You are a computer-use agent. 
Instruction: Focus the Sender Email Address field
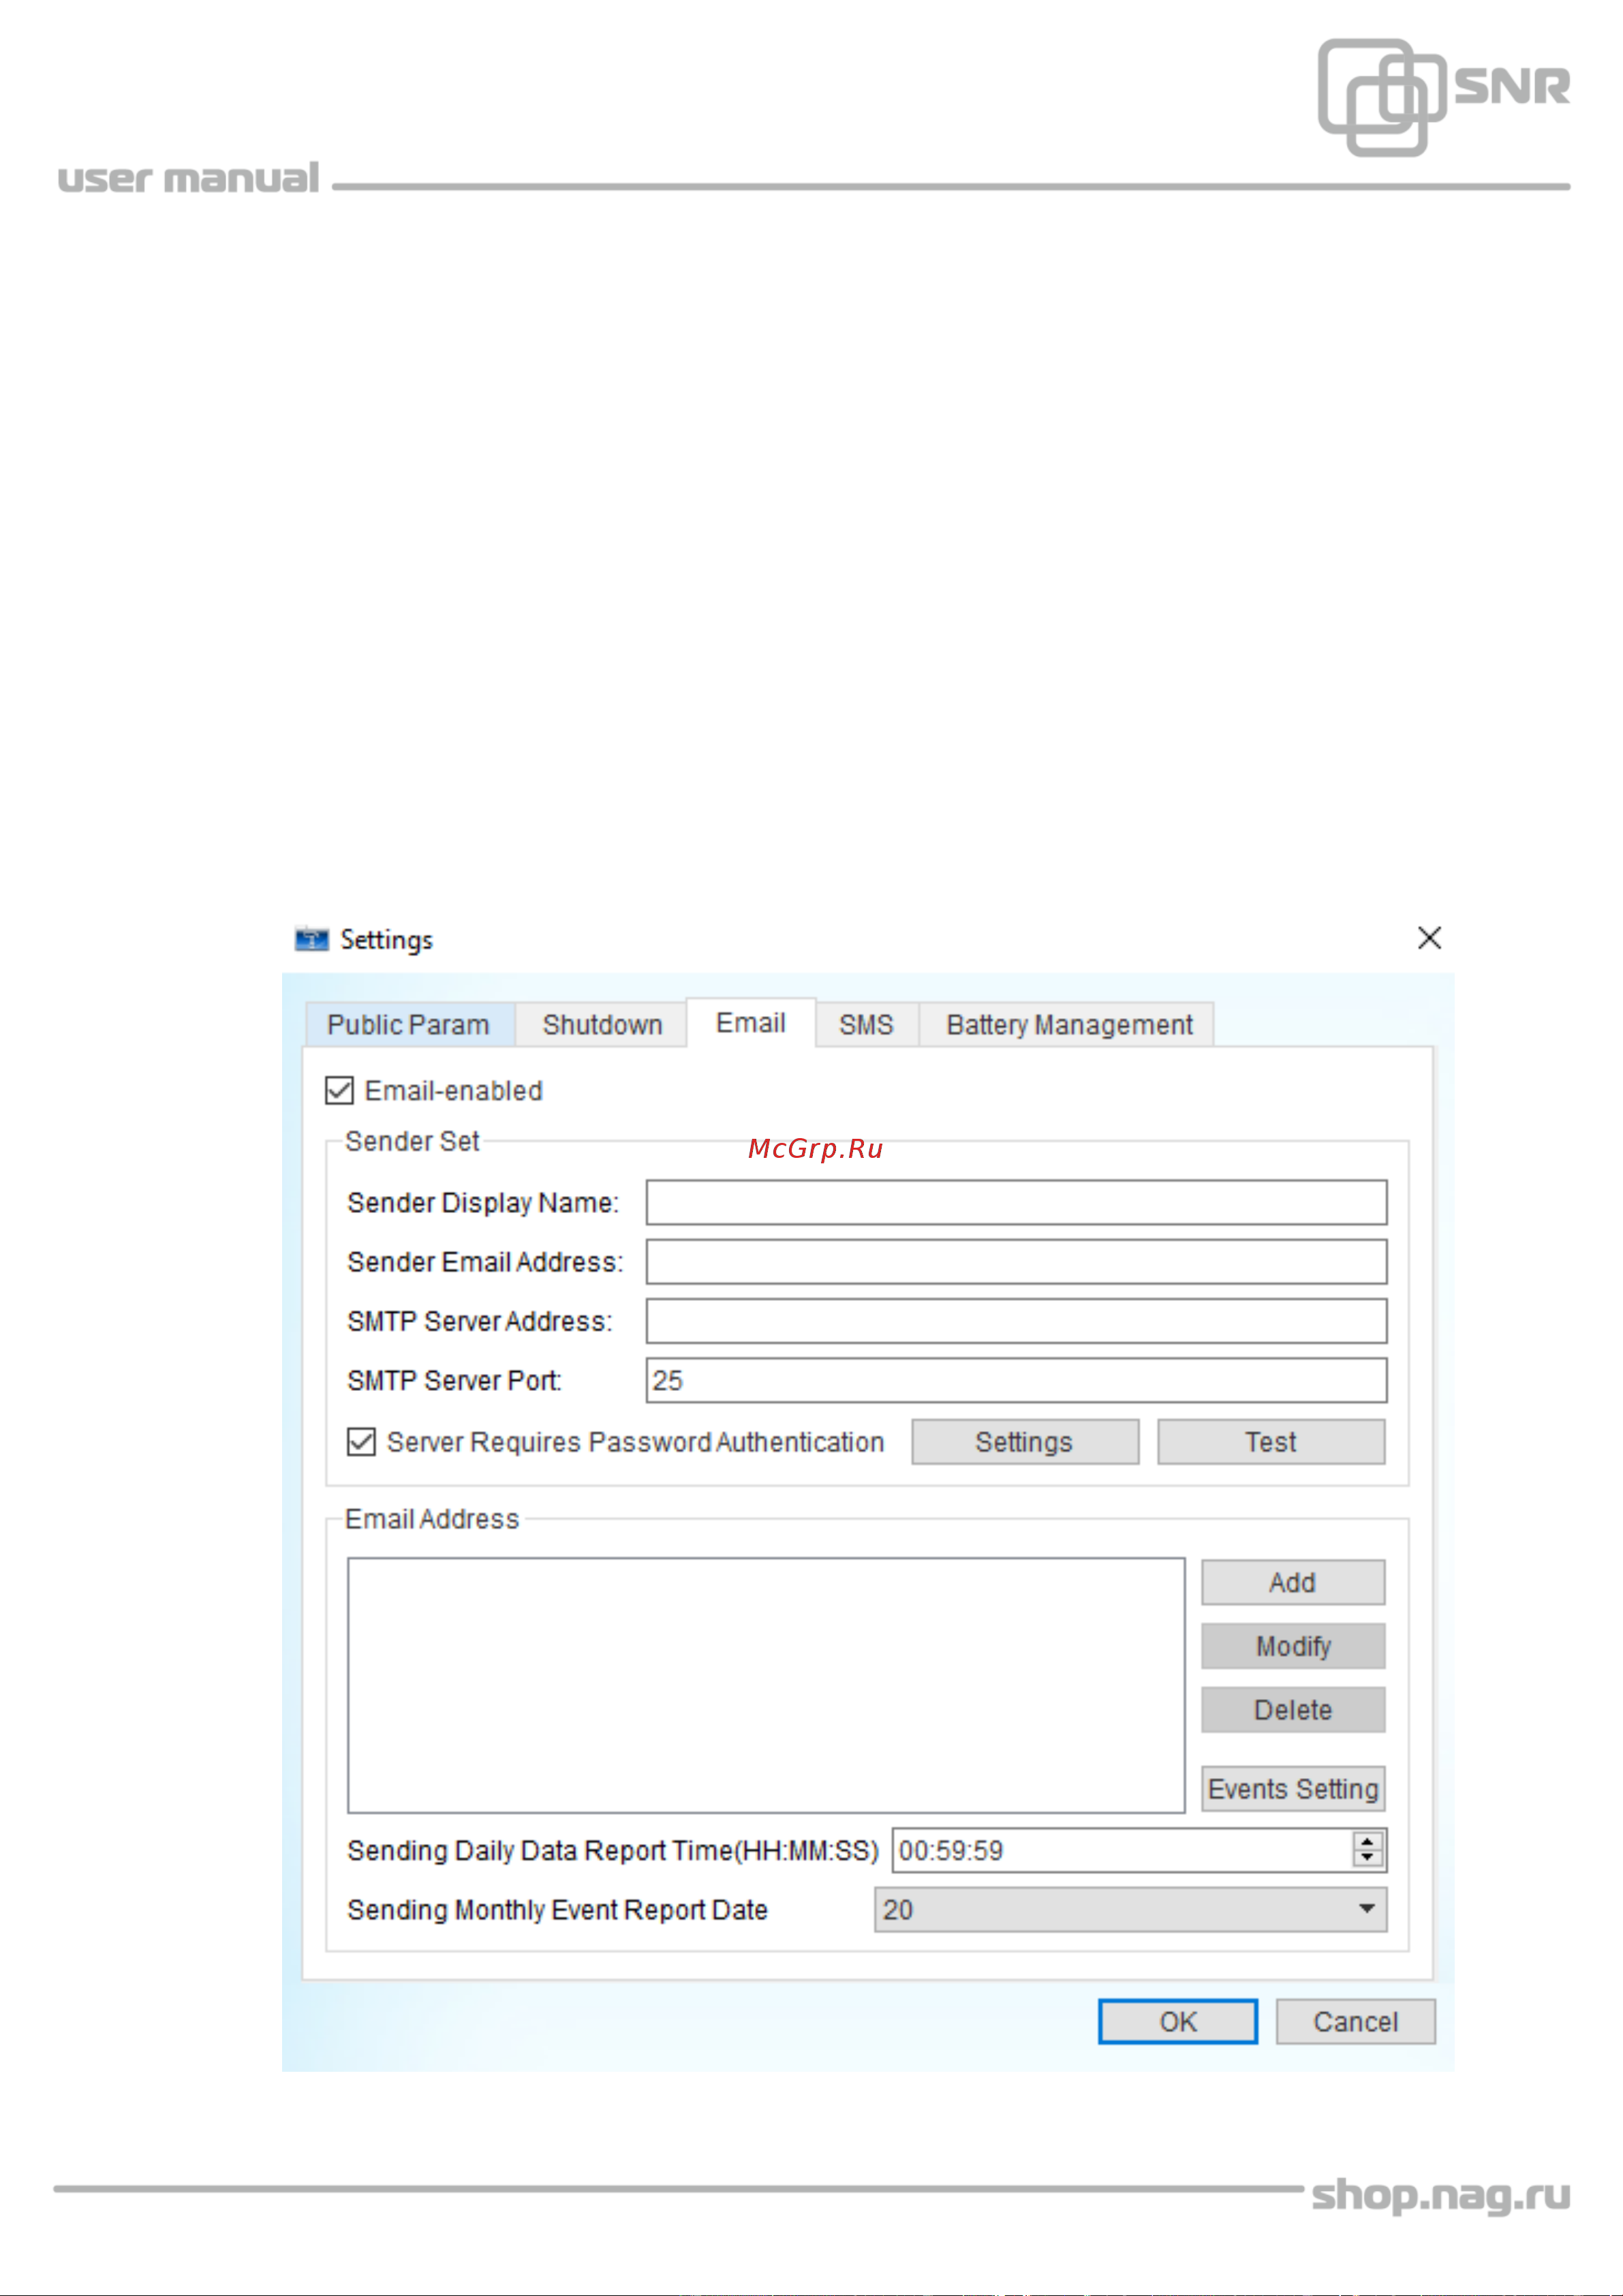pos(1016,1262)
